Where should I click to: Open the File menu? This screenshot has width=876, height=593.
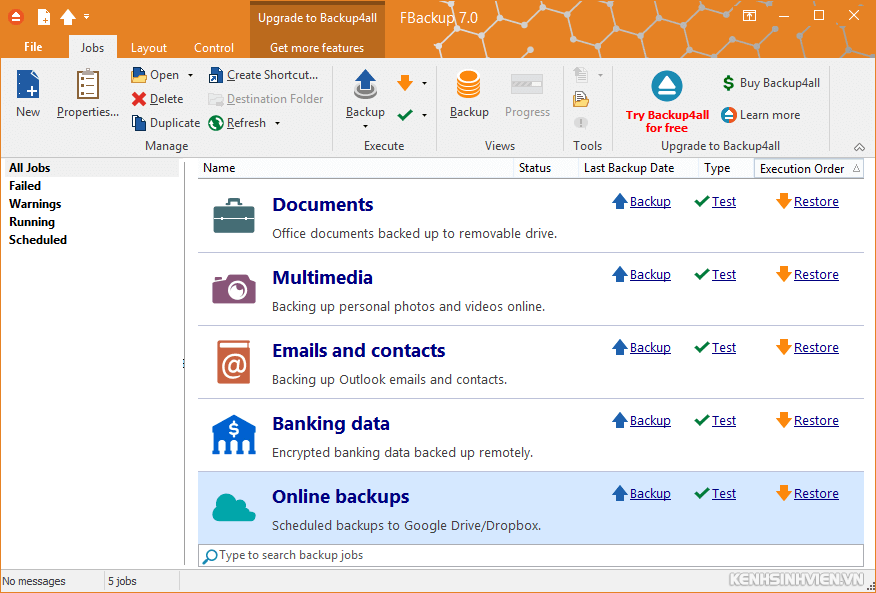point(34,47)
